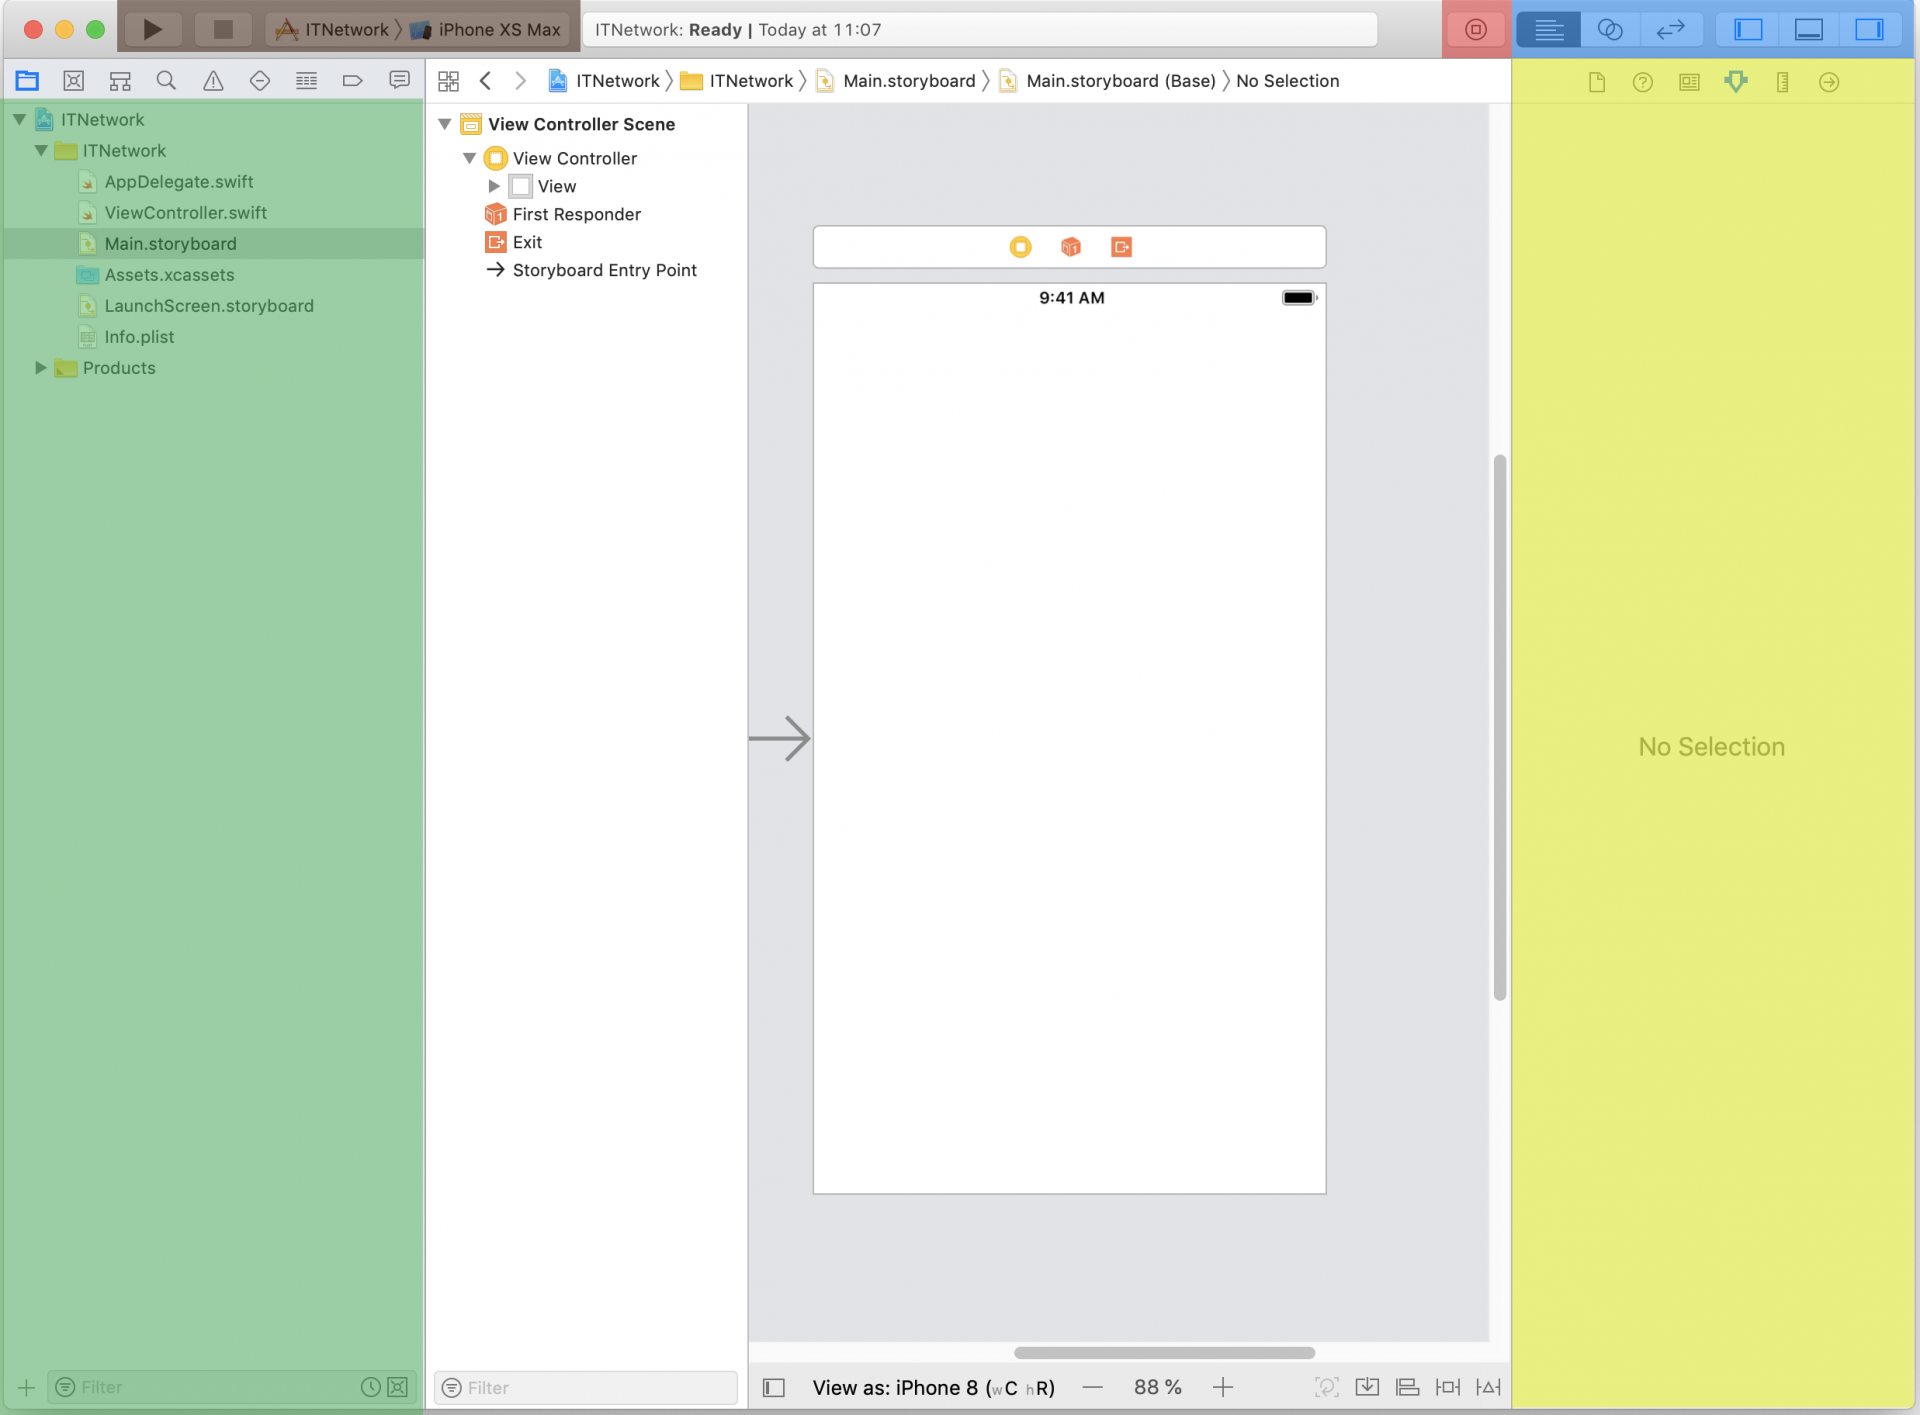Open Resolve Auto Layout Issues menu
This screenshot has height=1415, width=1920.
pyautogui.click(x=1488, y=1387)
